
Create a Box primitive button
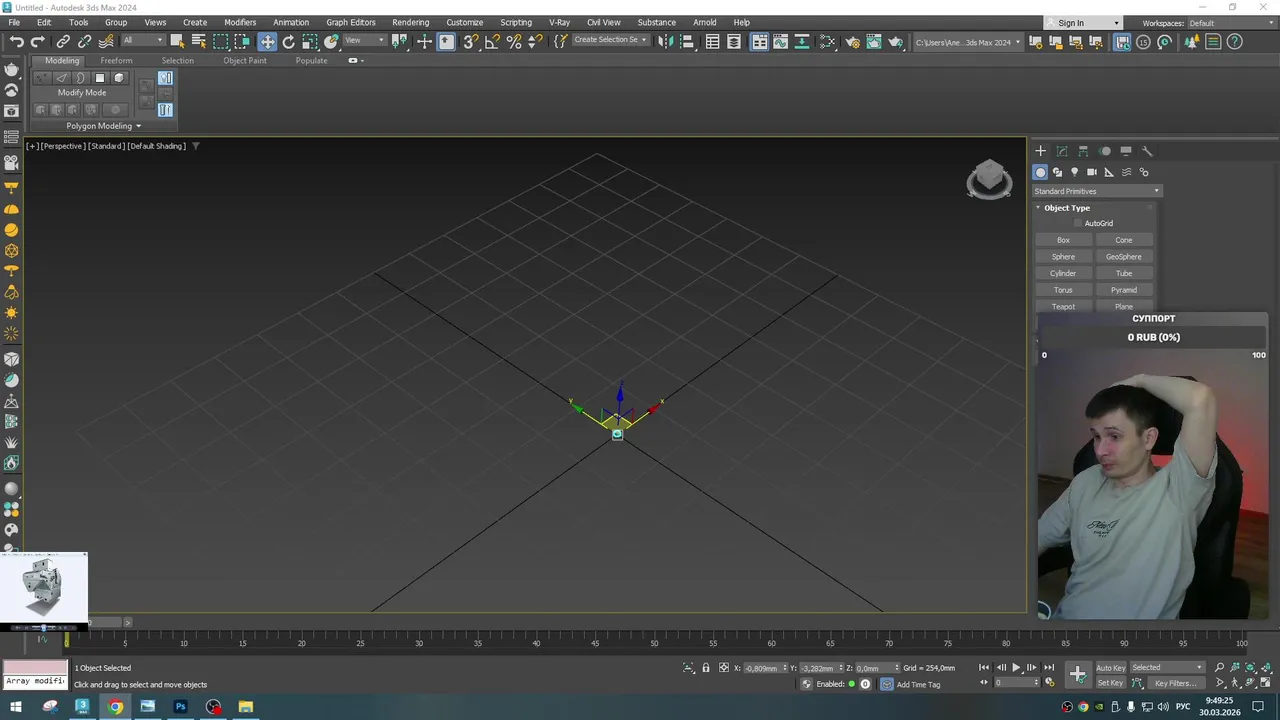1063,240
